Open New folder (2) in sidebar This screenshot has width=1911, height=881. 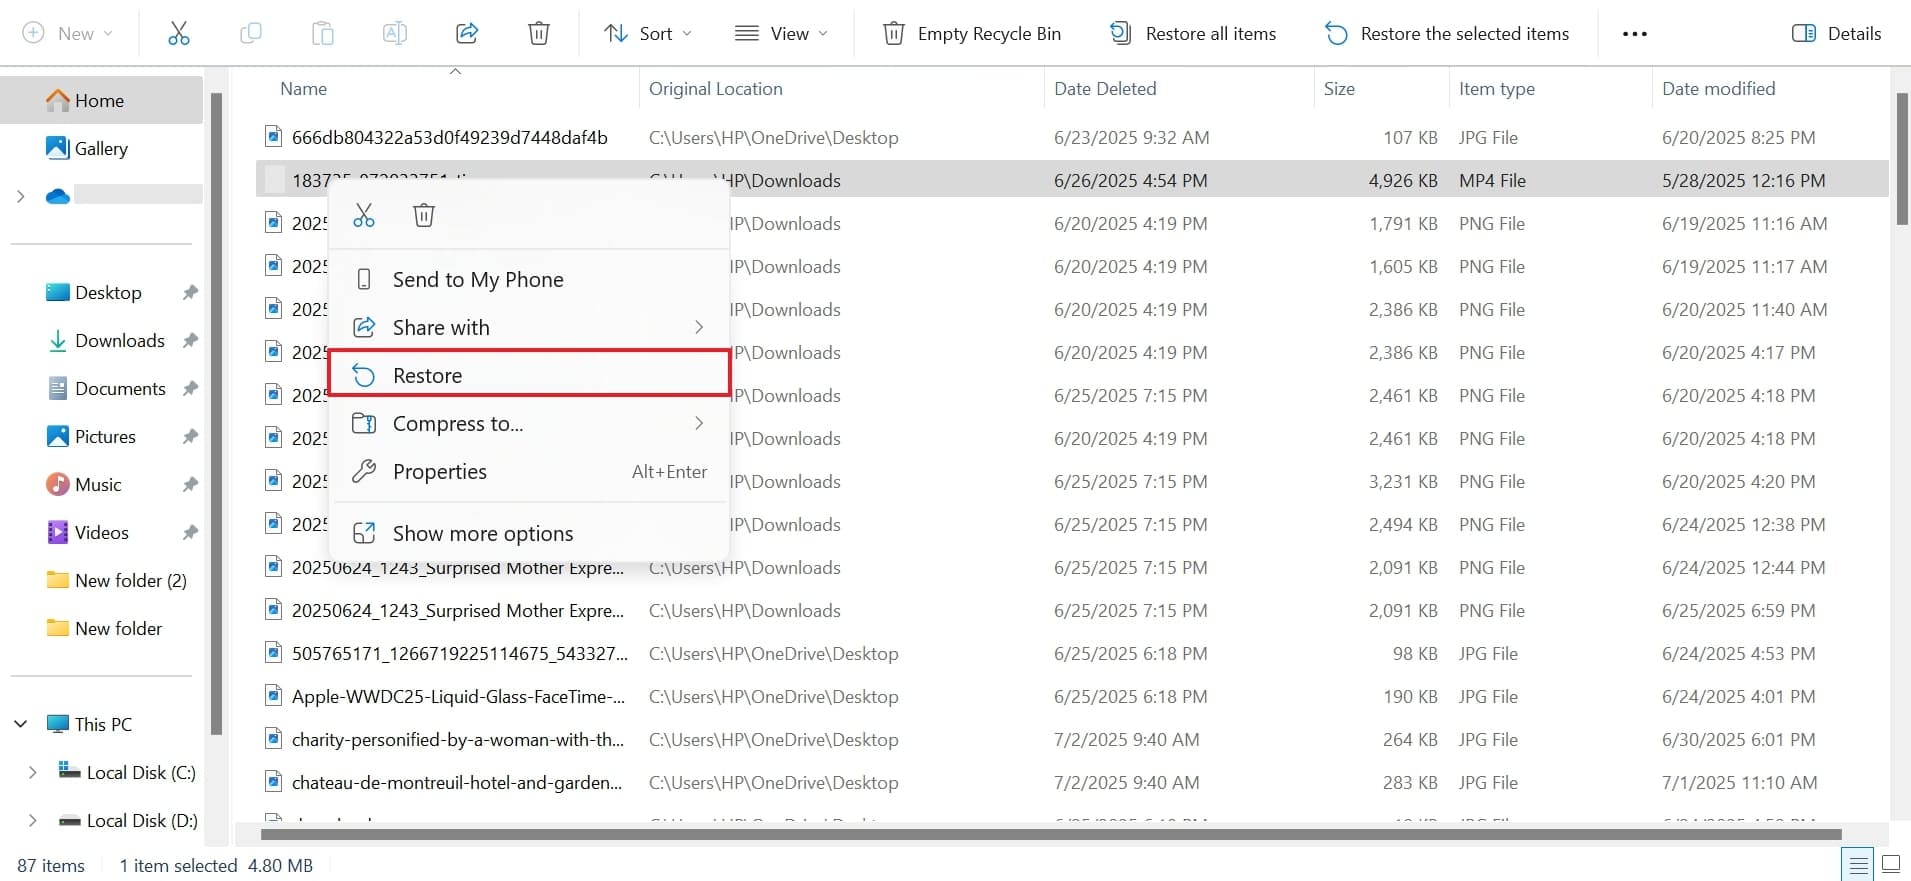pyautogui.click(x=118, y=580)
